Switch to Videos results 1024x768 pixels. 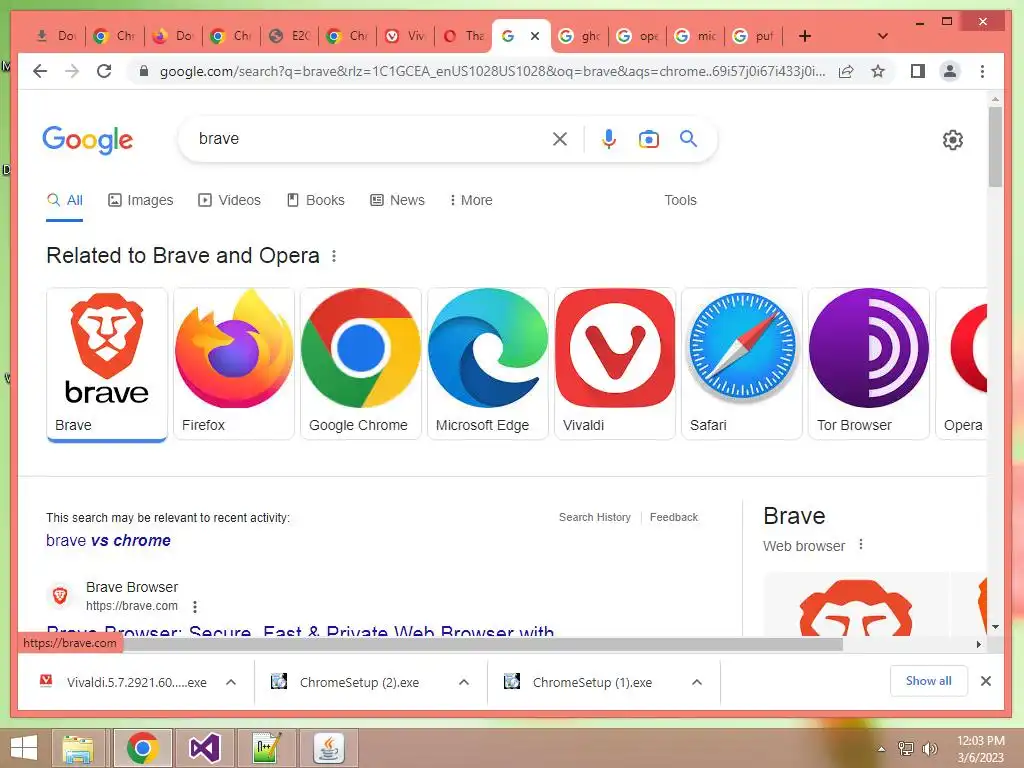[229, 200]
